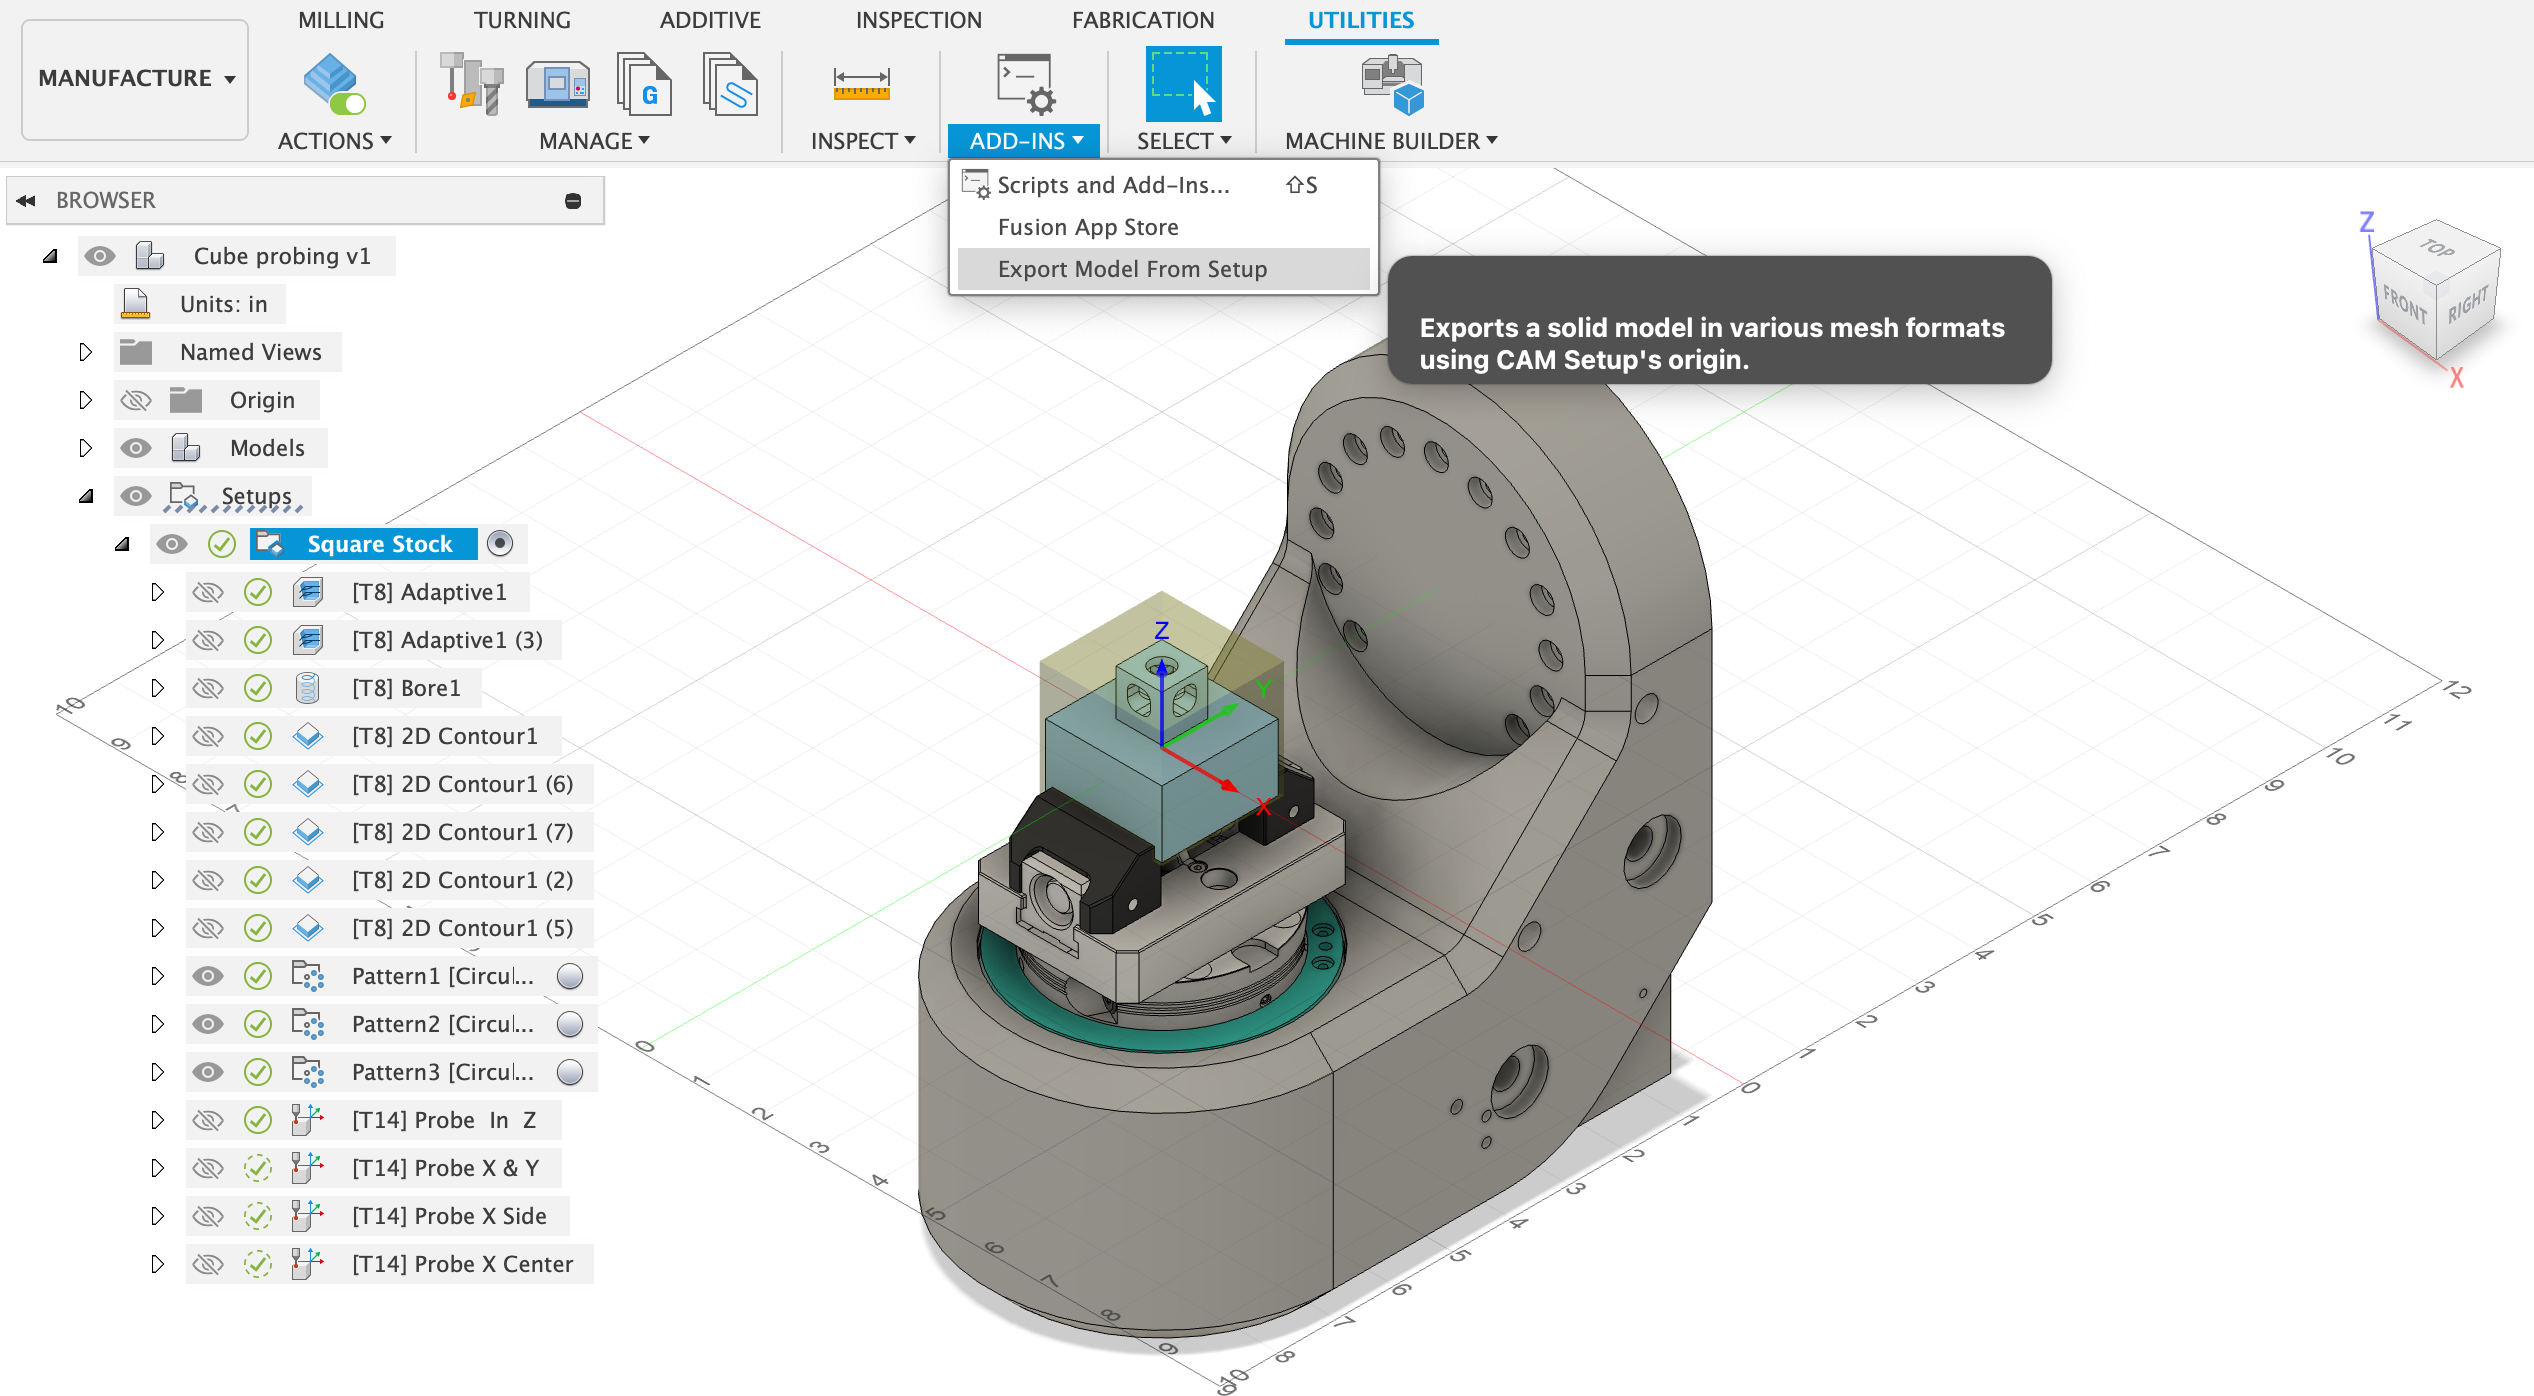The image size is (2534, 1396).
Task: Activate the Square Stock setup radio button
Action: (x=500, y=543)
